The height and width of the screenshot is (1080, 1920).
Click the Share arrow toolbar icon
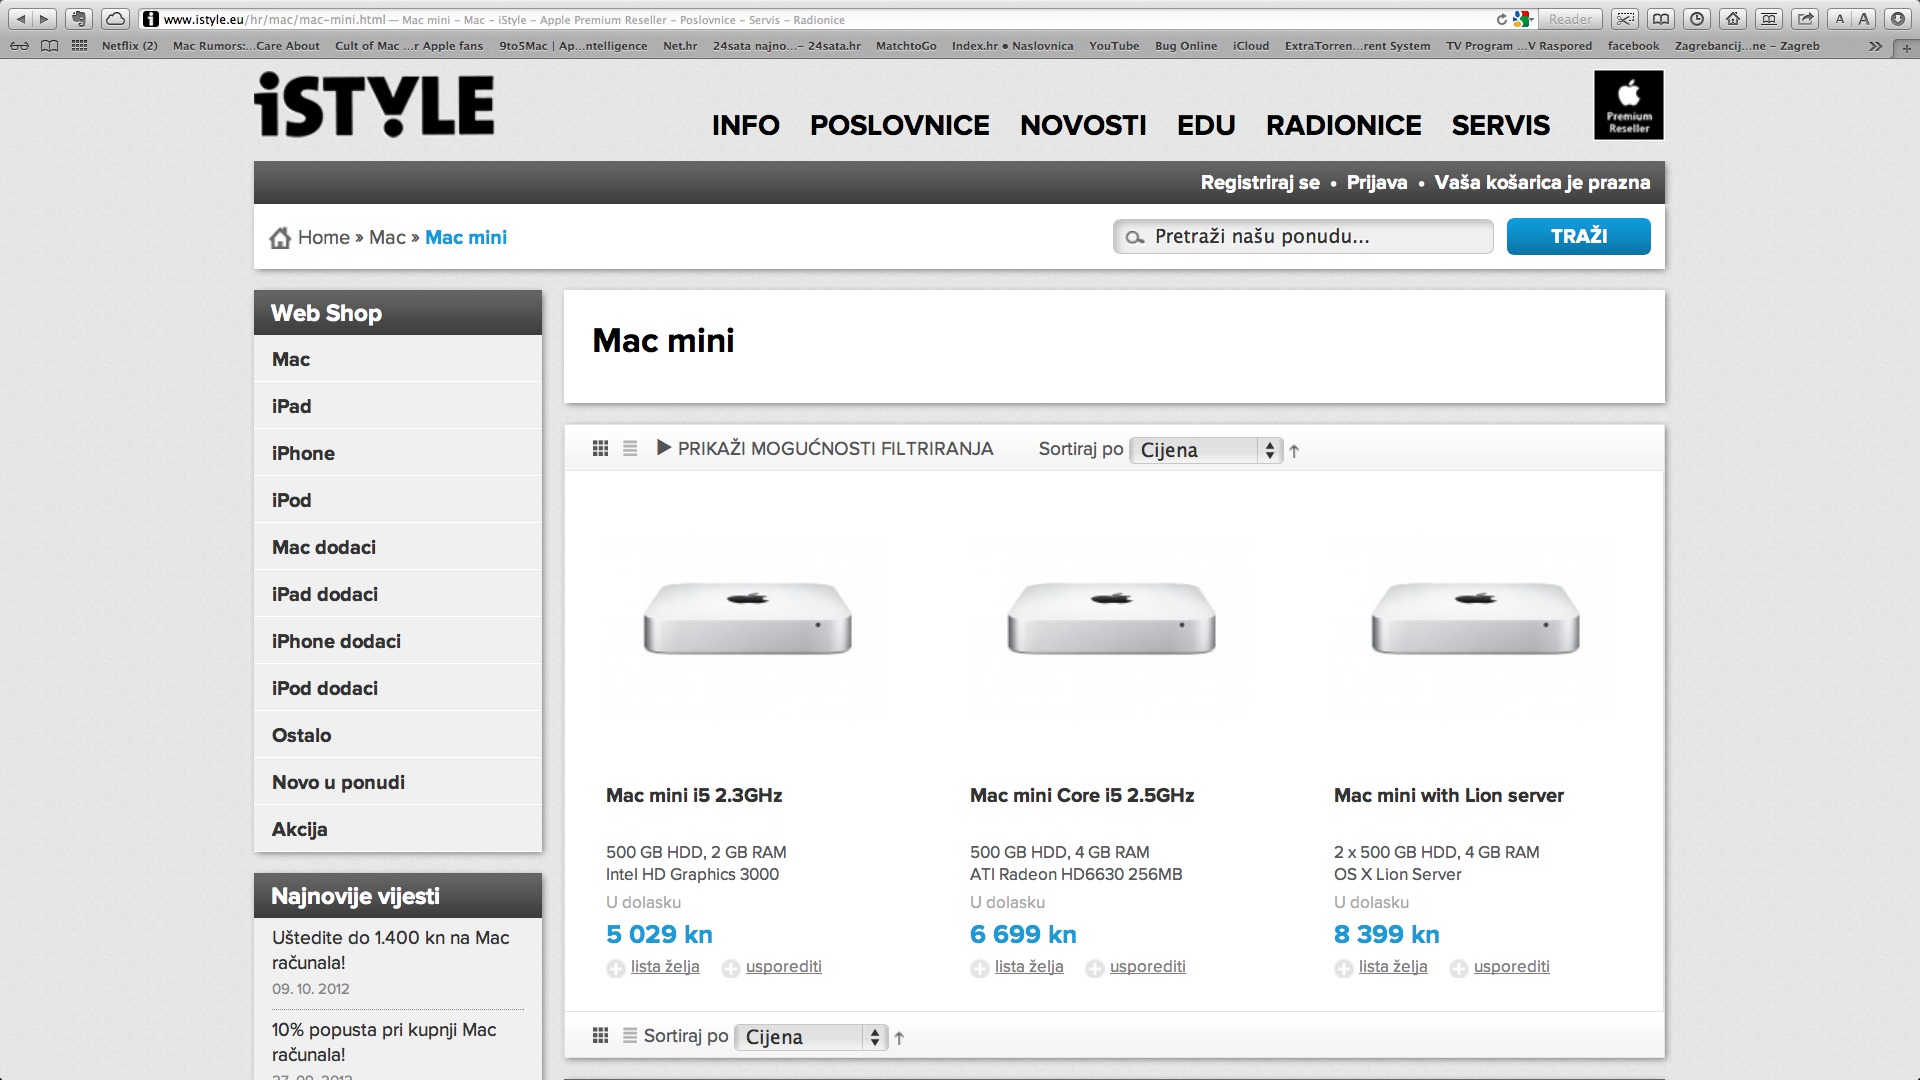click(x=1805, y=19)
